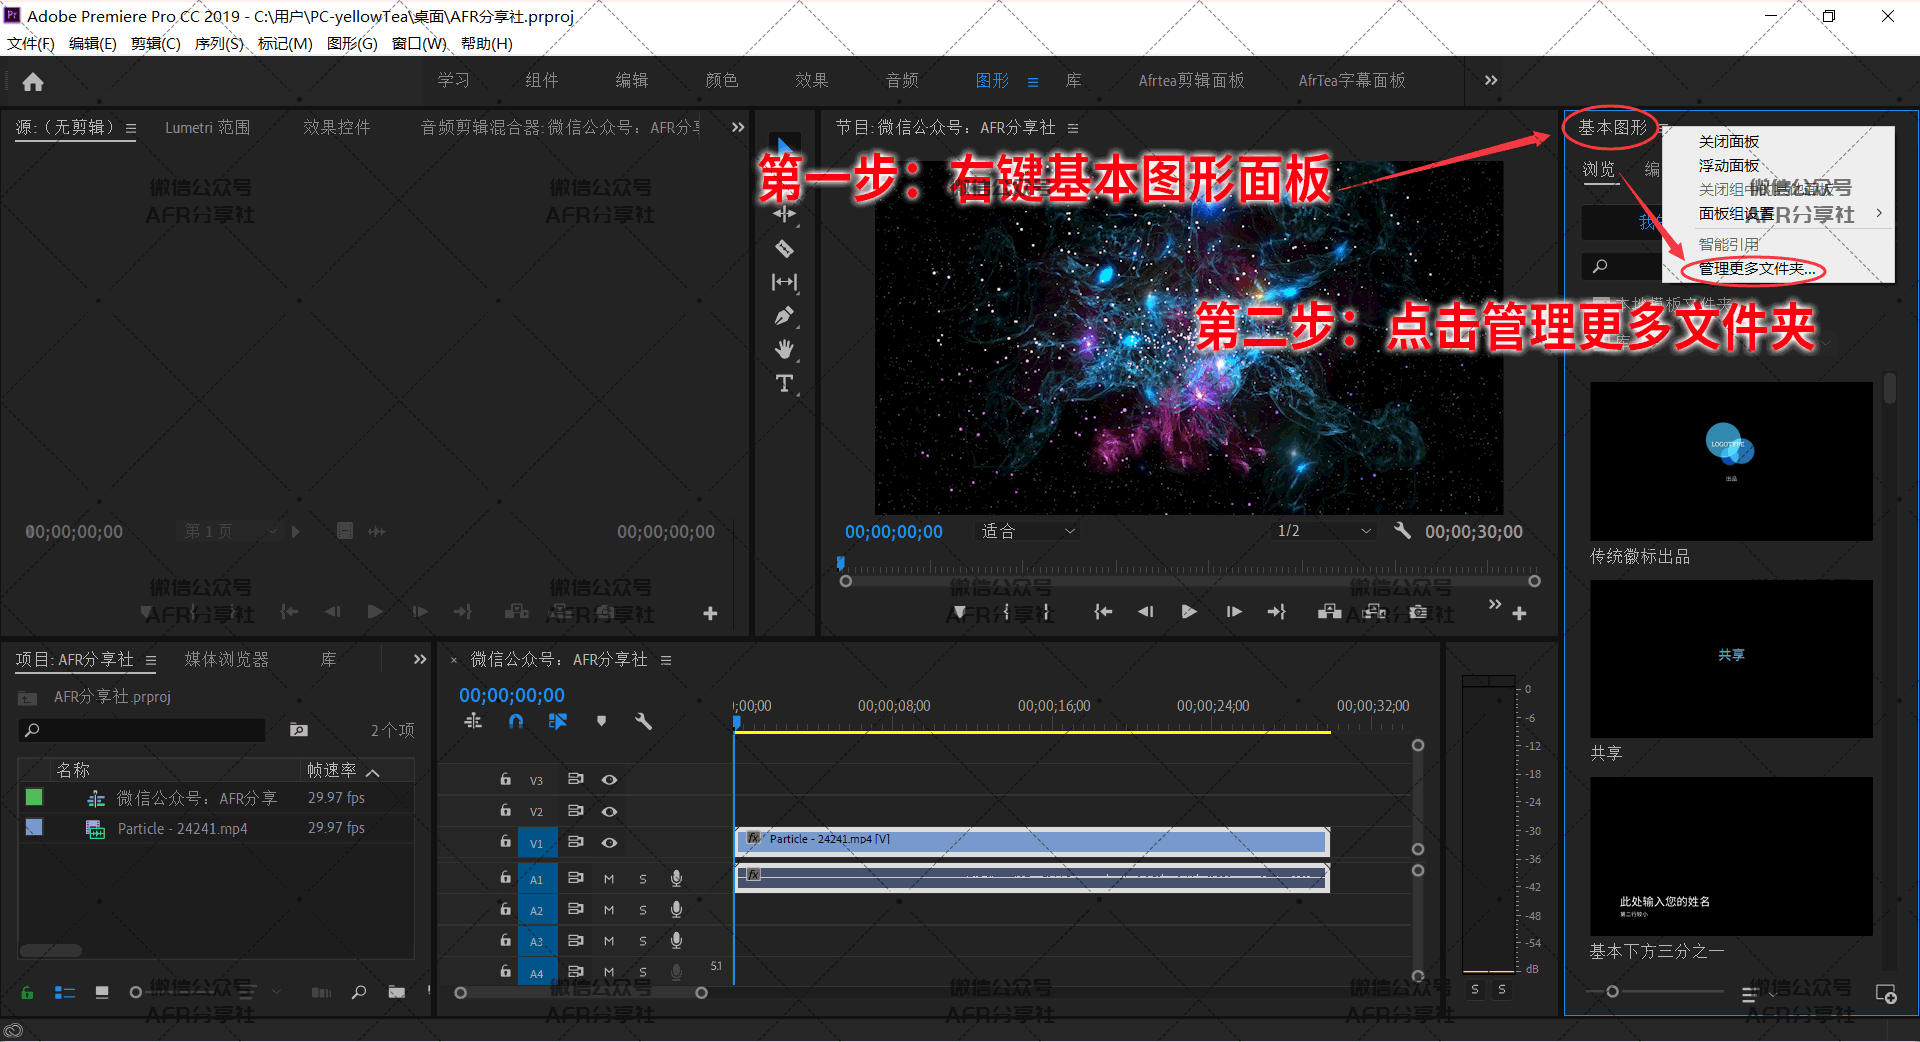
Task: Open the 序列(S) menu
Action: 219,44
